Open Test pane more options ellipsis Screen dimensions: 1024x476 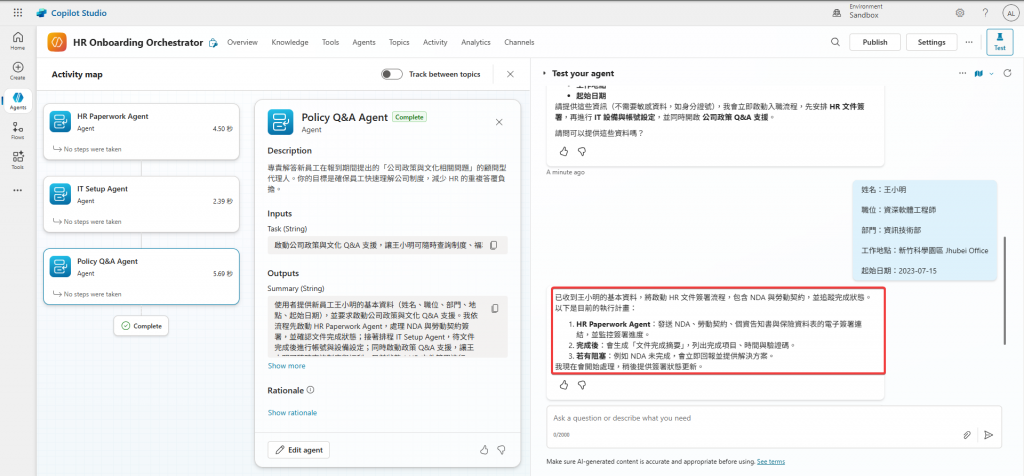962,73
